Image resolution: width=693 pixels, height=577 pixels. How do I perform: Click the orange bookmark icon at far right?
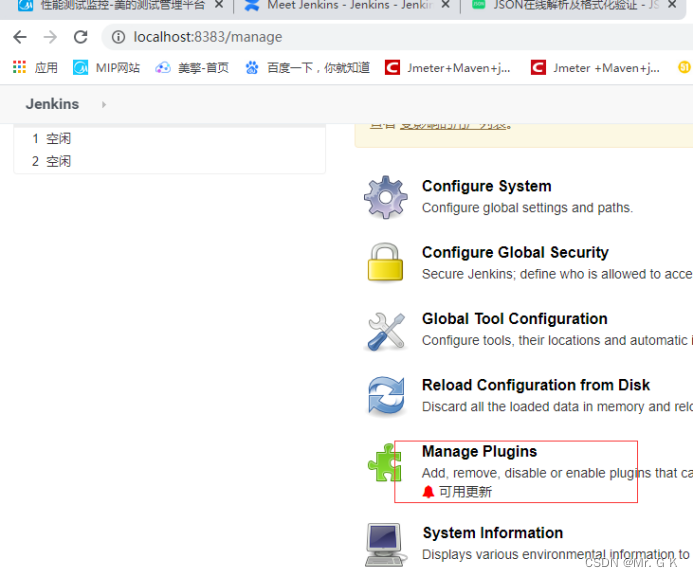(x=685, y=68)
